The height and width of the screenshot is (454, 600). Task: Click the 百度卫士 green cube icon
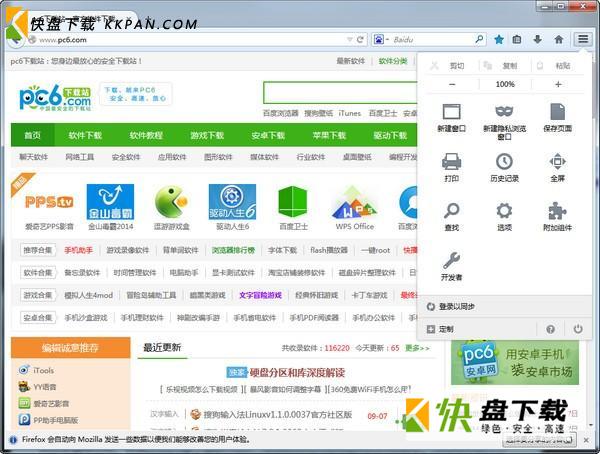(293, 202)
